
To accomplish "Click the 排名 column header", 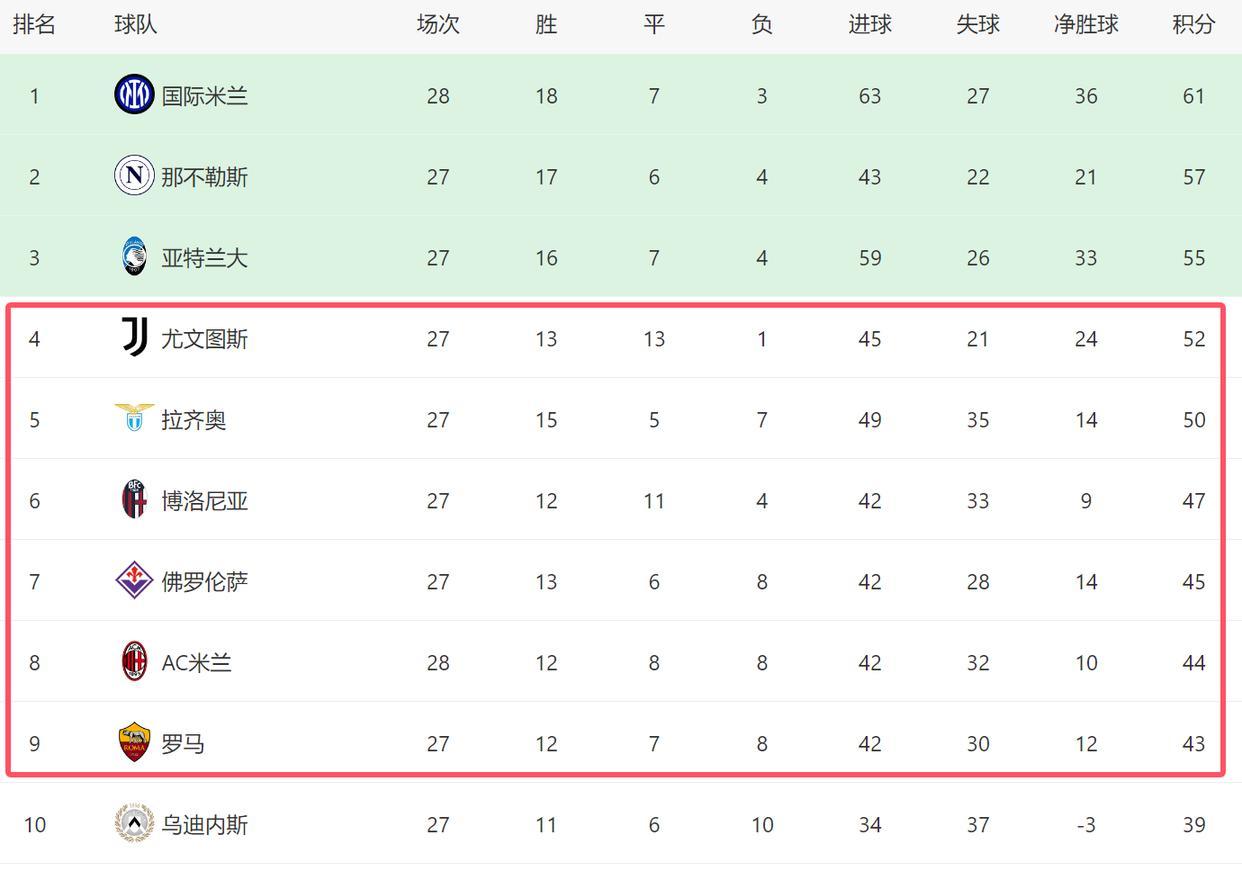I will [x=34, y=25].
